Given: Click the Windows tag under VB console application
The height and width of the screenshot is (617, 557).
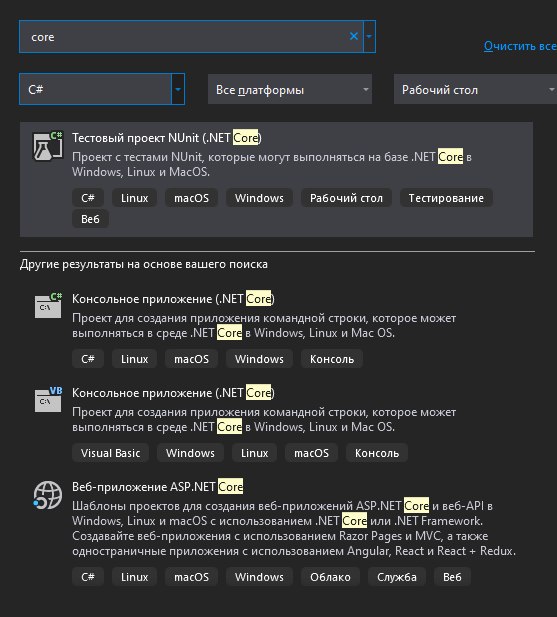Looking at the screenshot, I should (x=190, y=453).
